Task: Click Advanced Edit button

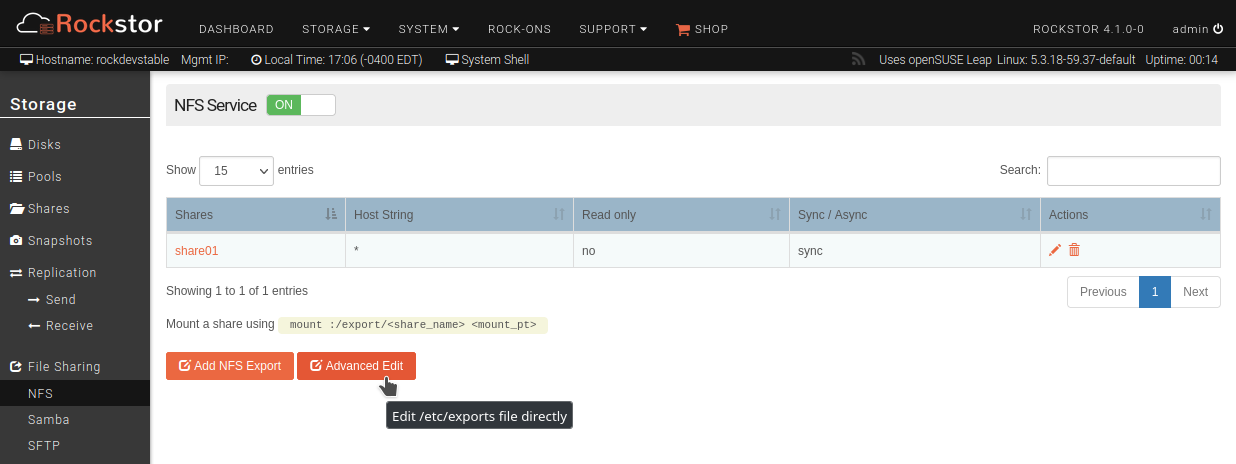Action: [356, 366]
